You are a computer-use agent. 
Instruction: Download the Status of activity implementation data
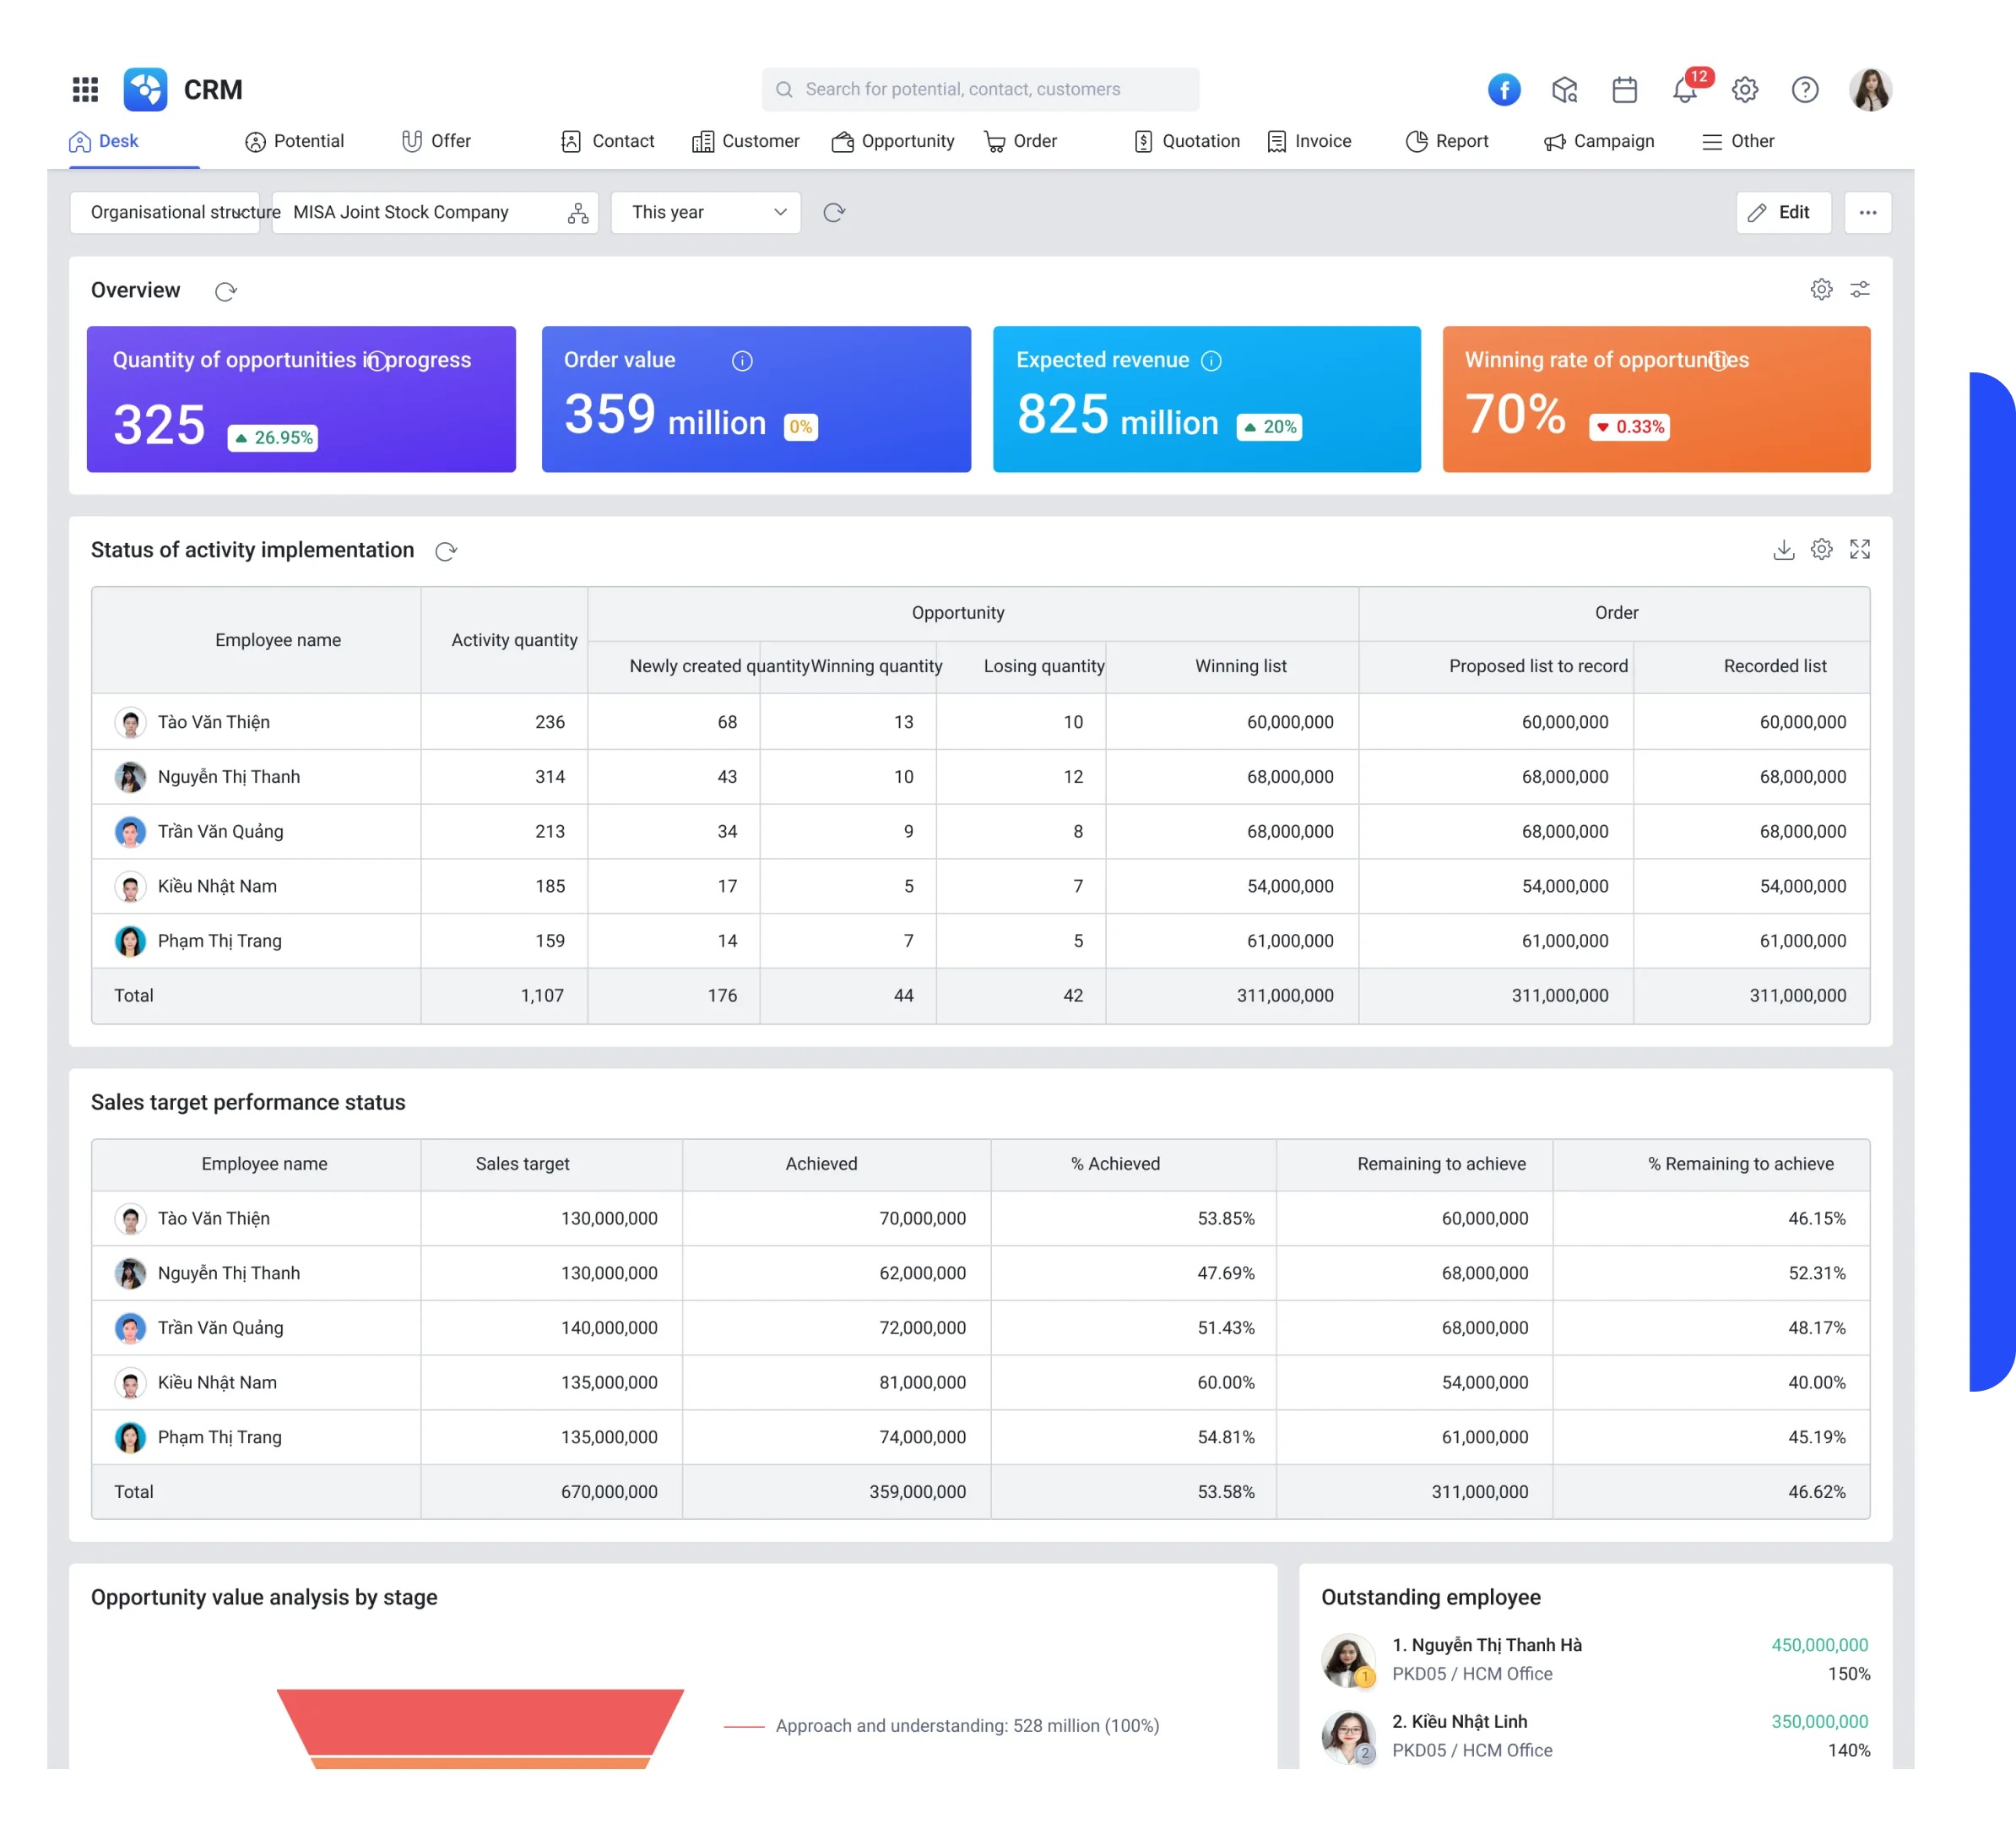pos(1783,549)
